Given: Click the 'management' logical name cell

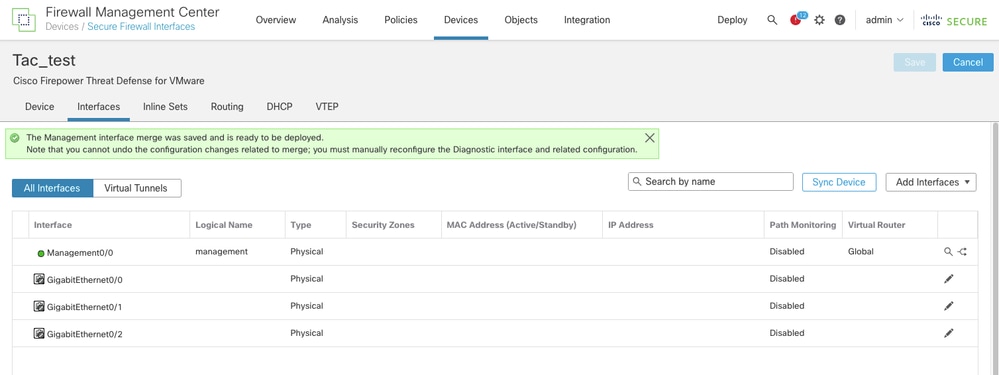Looking at the screenshot, I should [221, 251].
